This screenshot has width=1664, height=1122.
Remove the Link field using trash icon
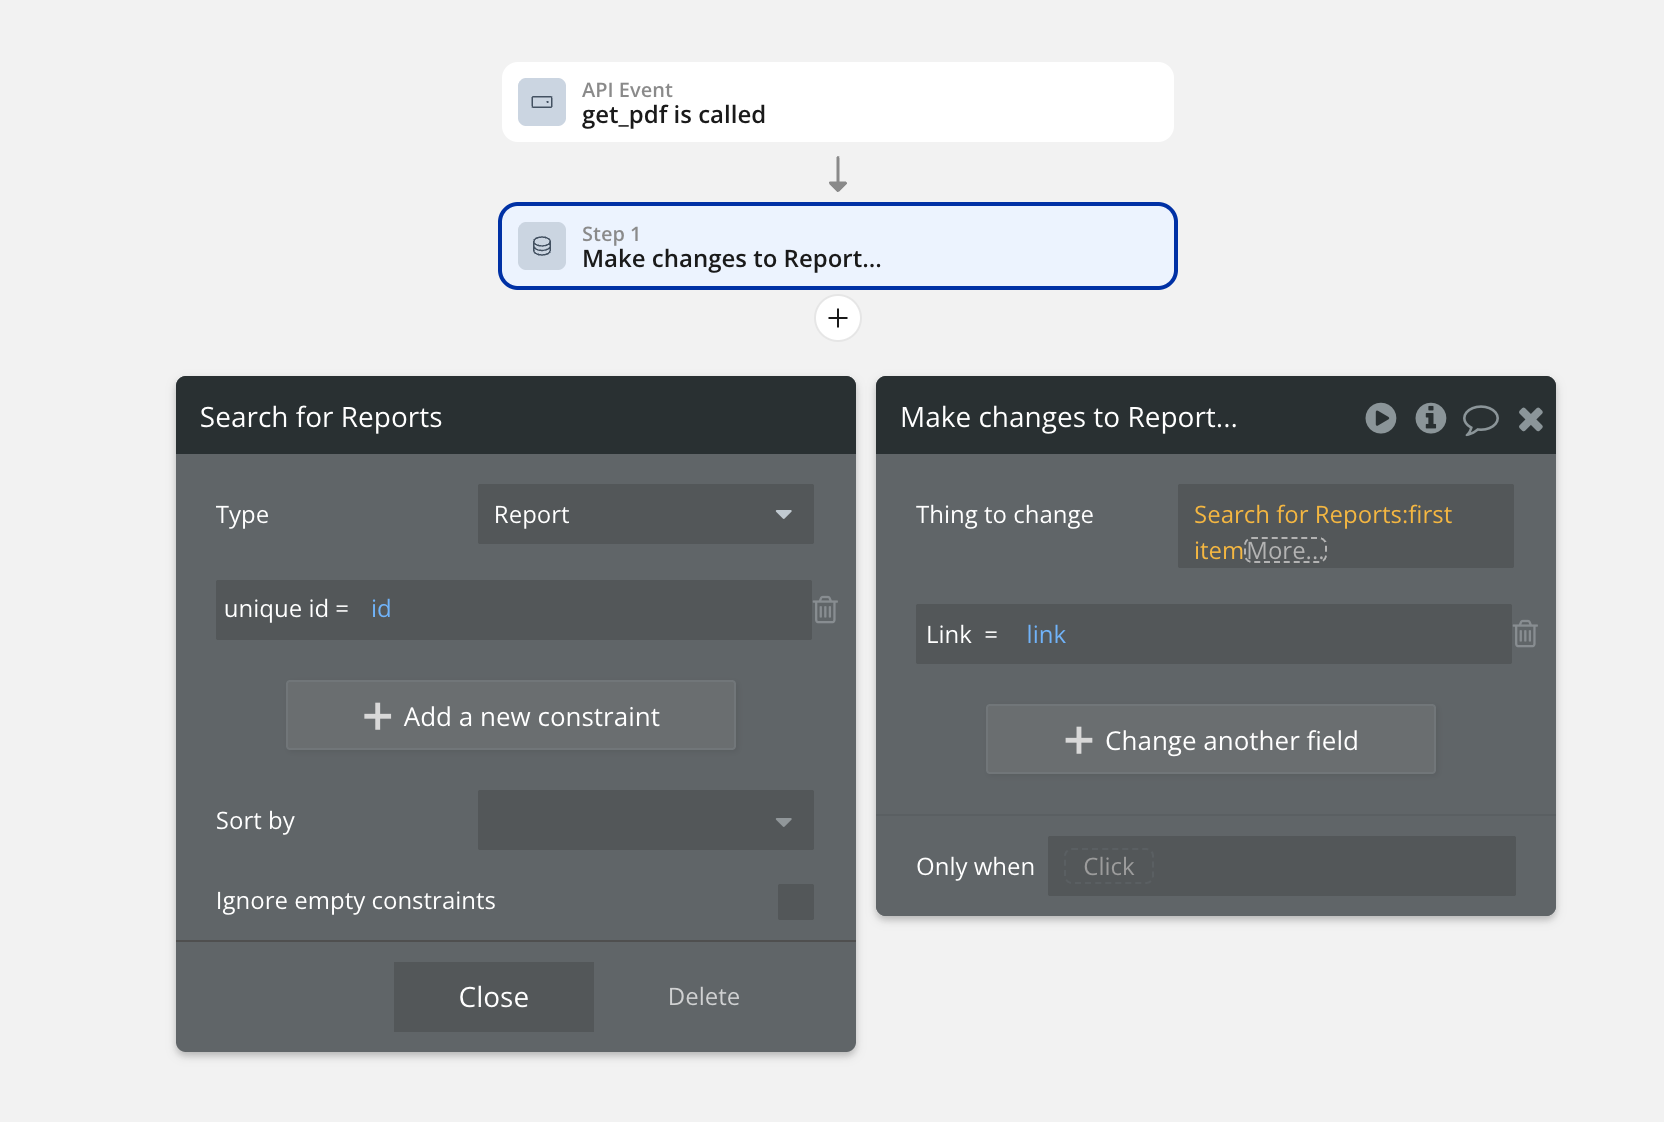click(1525, 634)
